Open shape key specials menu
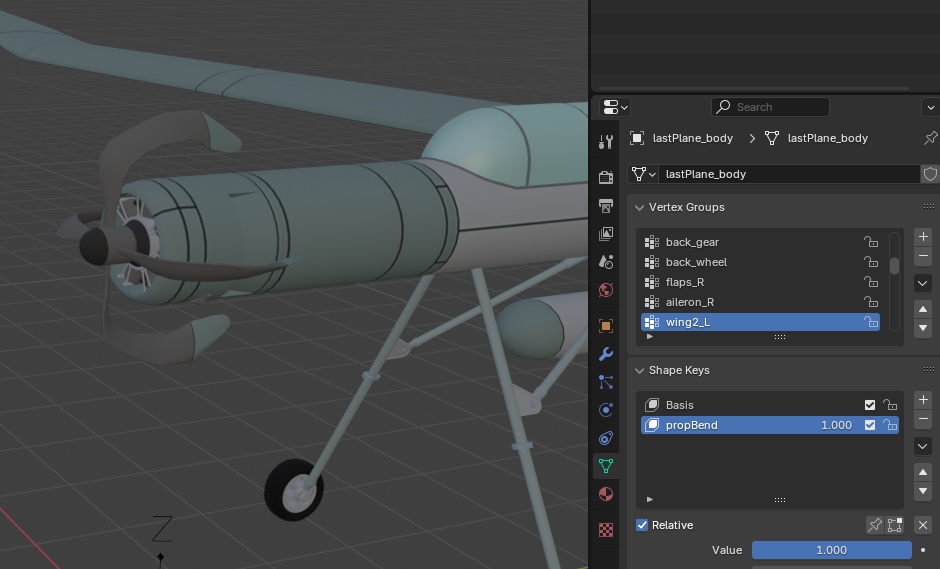This screenshot has height=569, width=940. 923,446
